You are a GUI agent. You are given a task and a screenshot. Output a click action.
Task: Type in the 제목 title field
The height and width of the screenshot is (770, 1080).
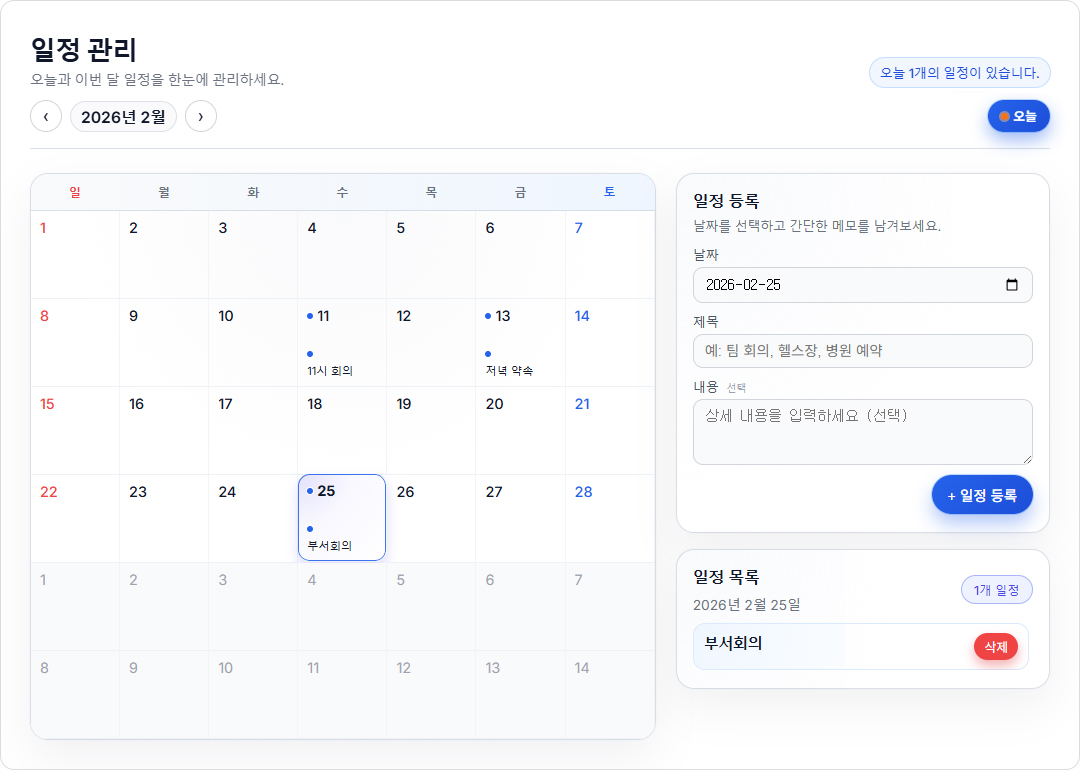(x=862, y=351)
